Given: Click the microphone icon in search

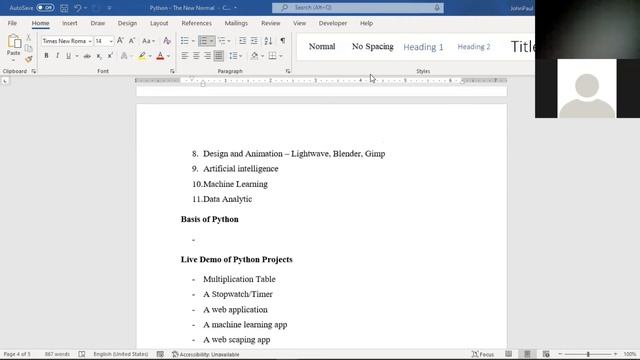Looking at the screenshot, I should pyautogui.click(x=437, y=8).
